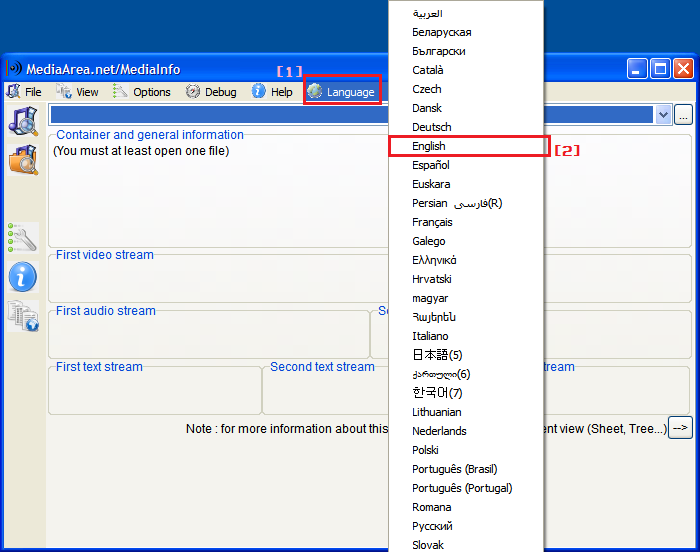700x552 pixels.
Task: Open the File menu
Action: [x=25, y=92]
